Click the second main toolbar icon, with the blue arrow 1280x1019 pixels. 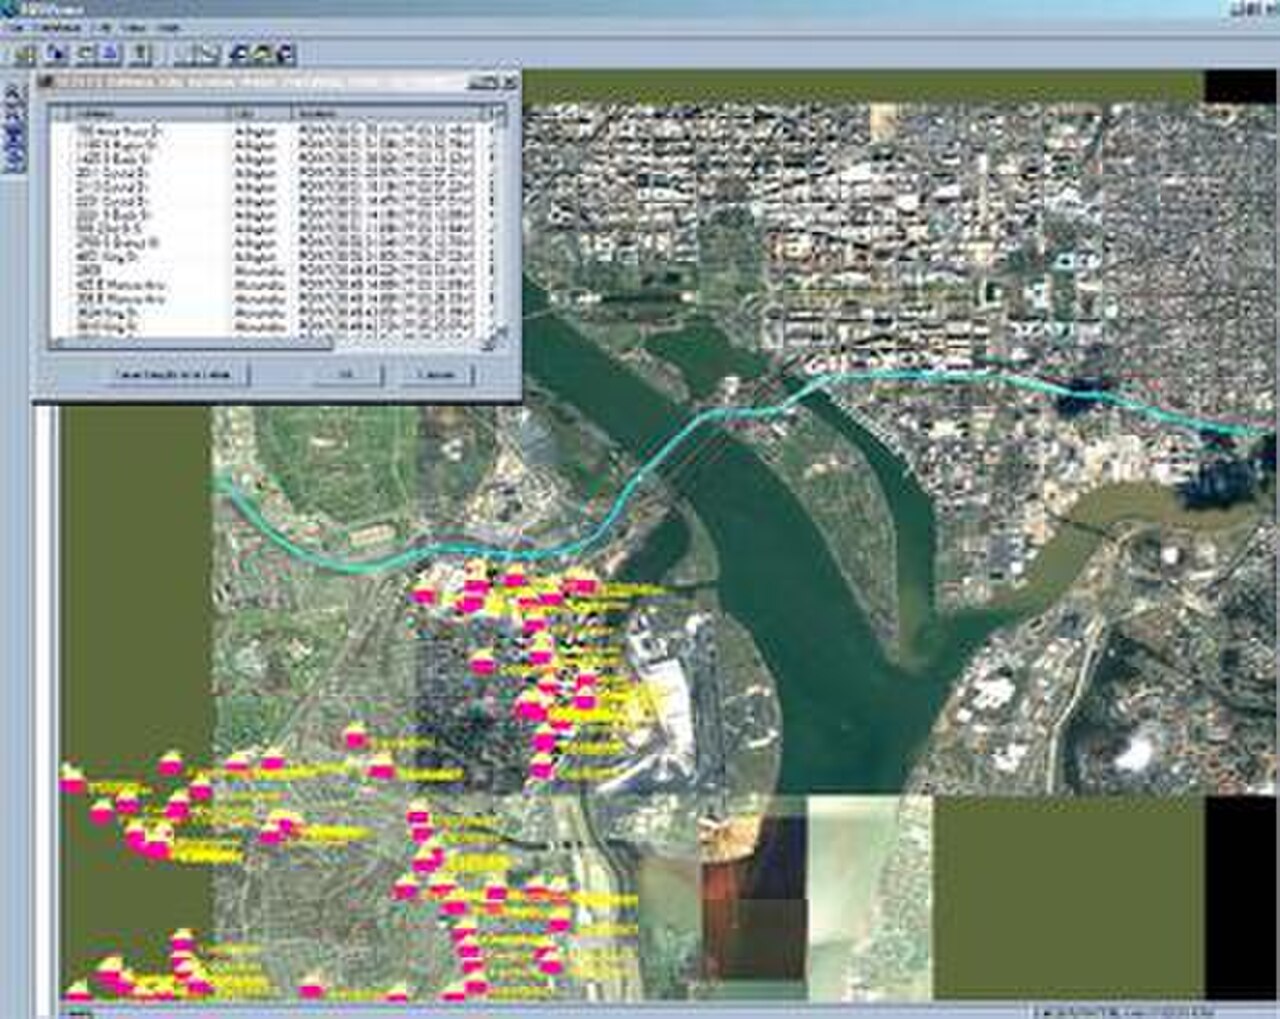coord(58,53)
